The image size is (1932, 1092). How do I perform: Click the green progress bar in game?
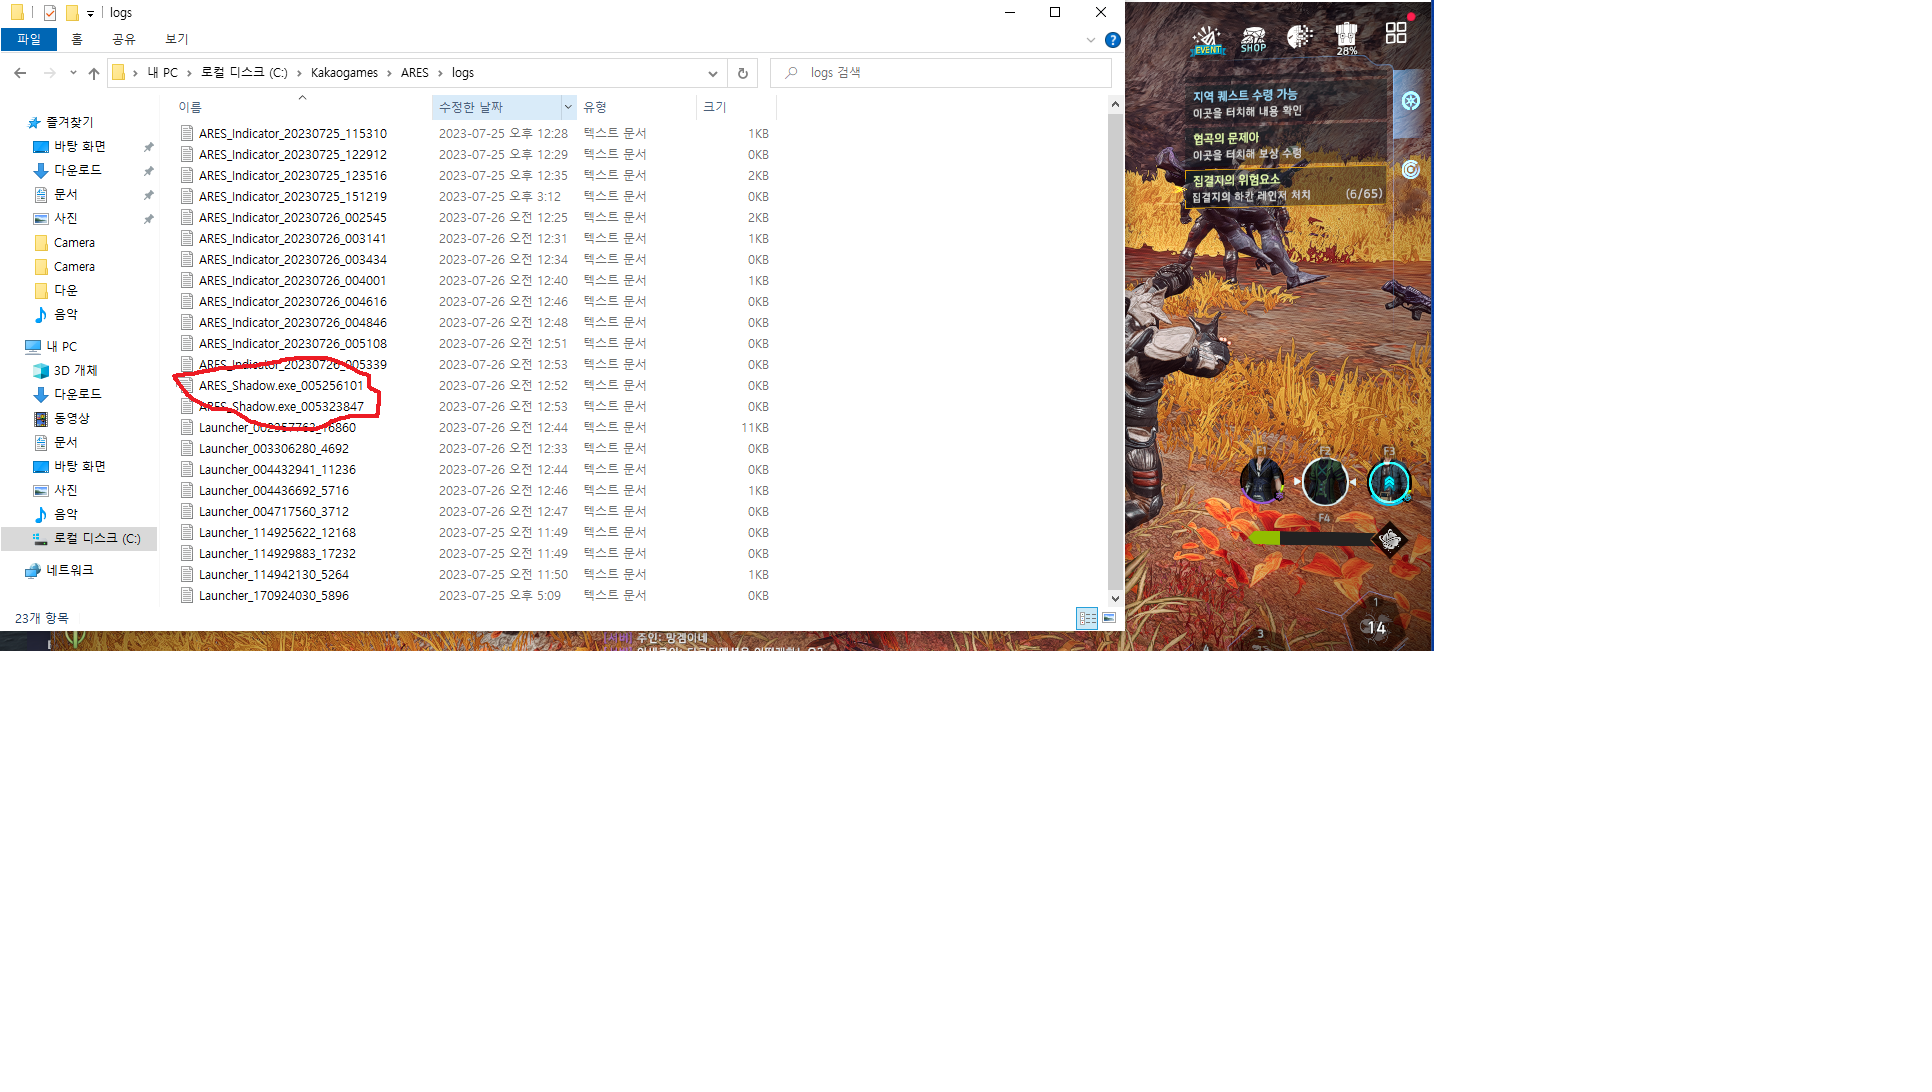[x=1264, y=538]
